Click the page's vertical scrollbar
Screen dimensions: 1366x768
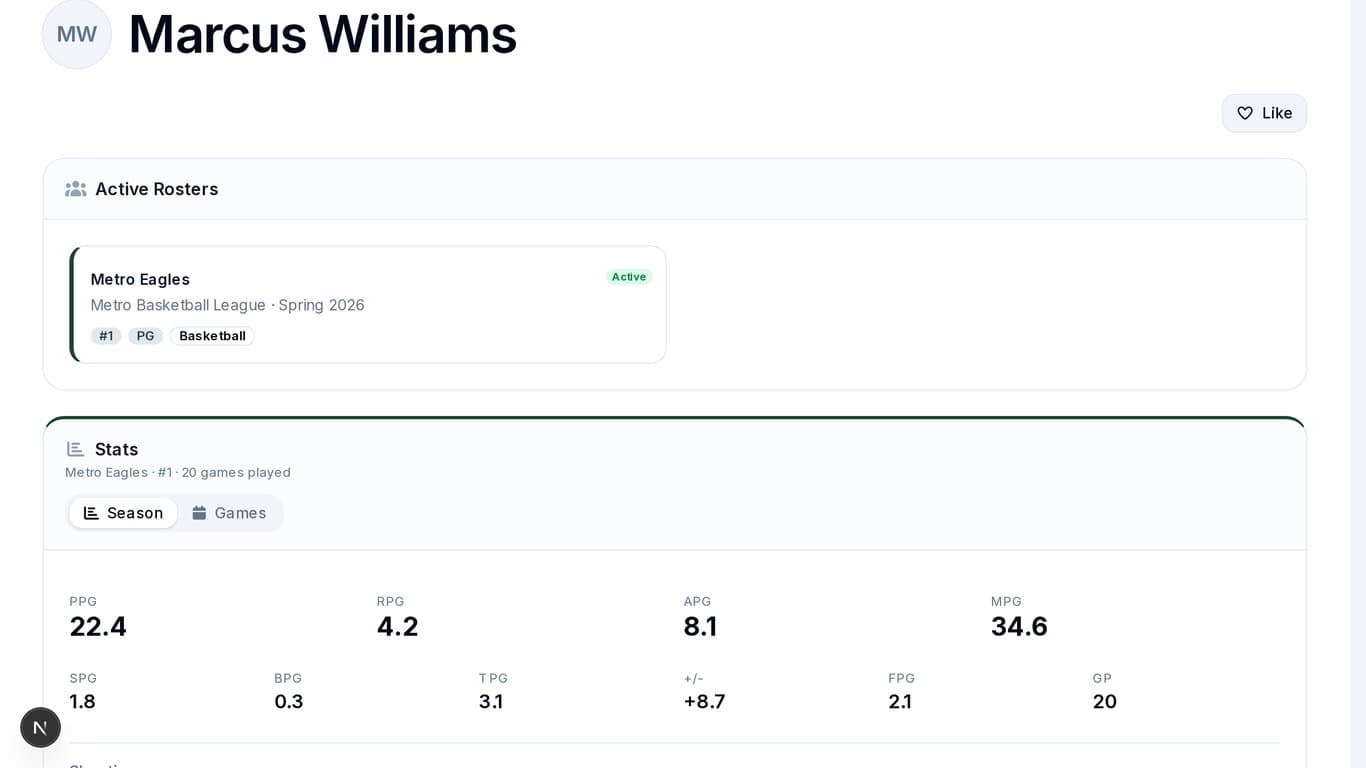pos(1358,384)
